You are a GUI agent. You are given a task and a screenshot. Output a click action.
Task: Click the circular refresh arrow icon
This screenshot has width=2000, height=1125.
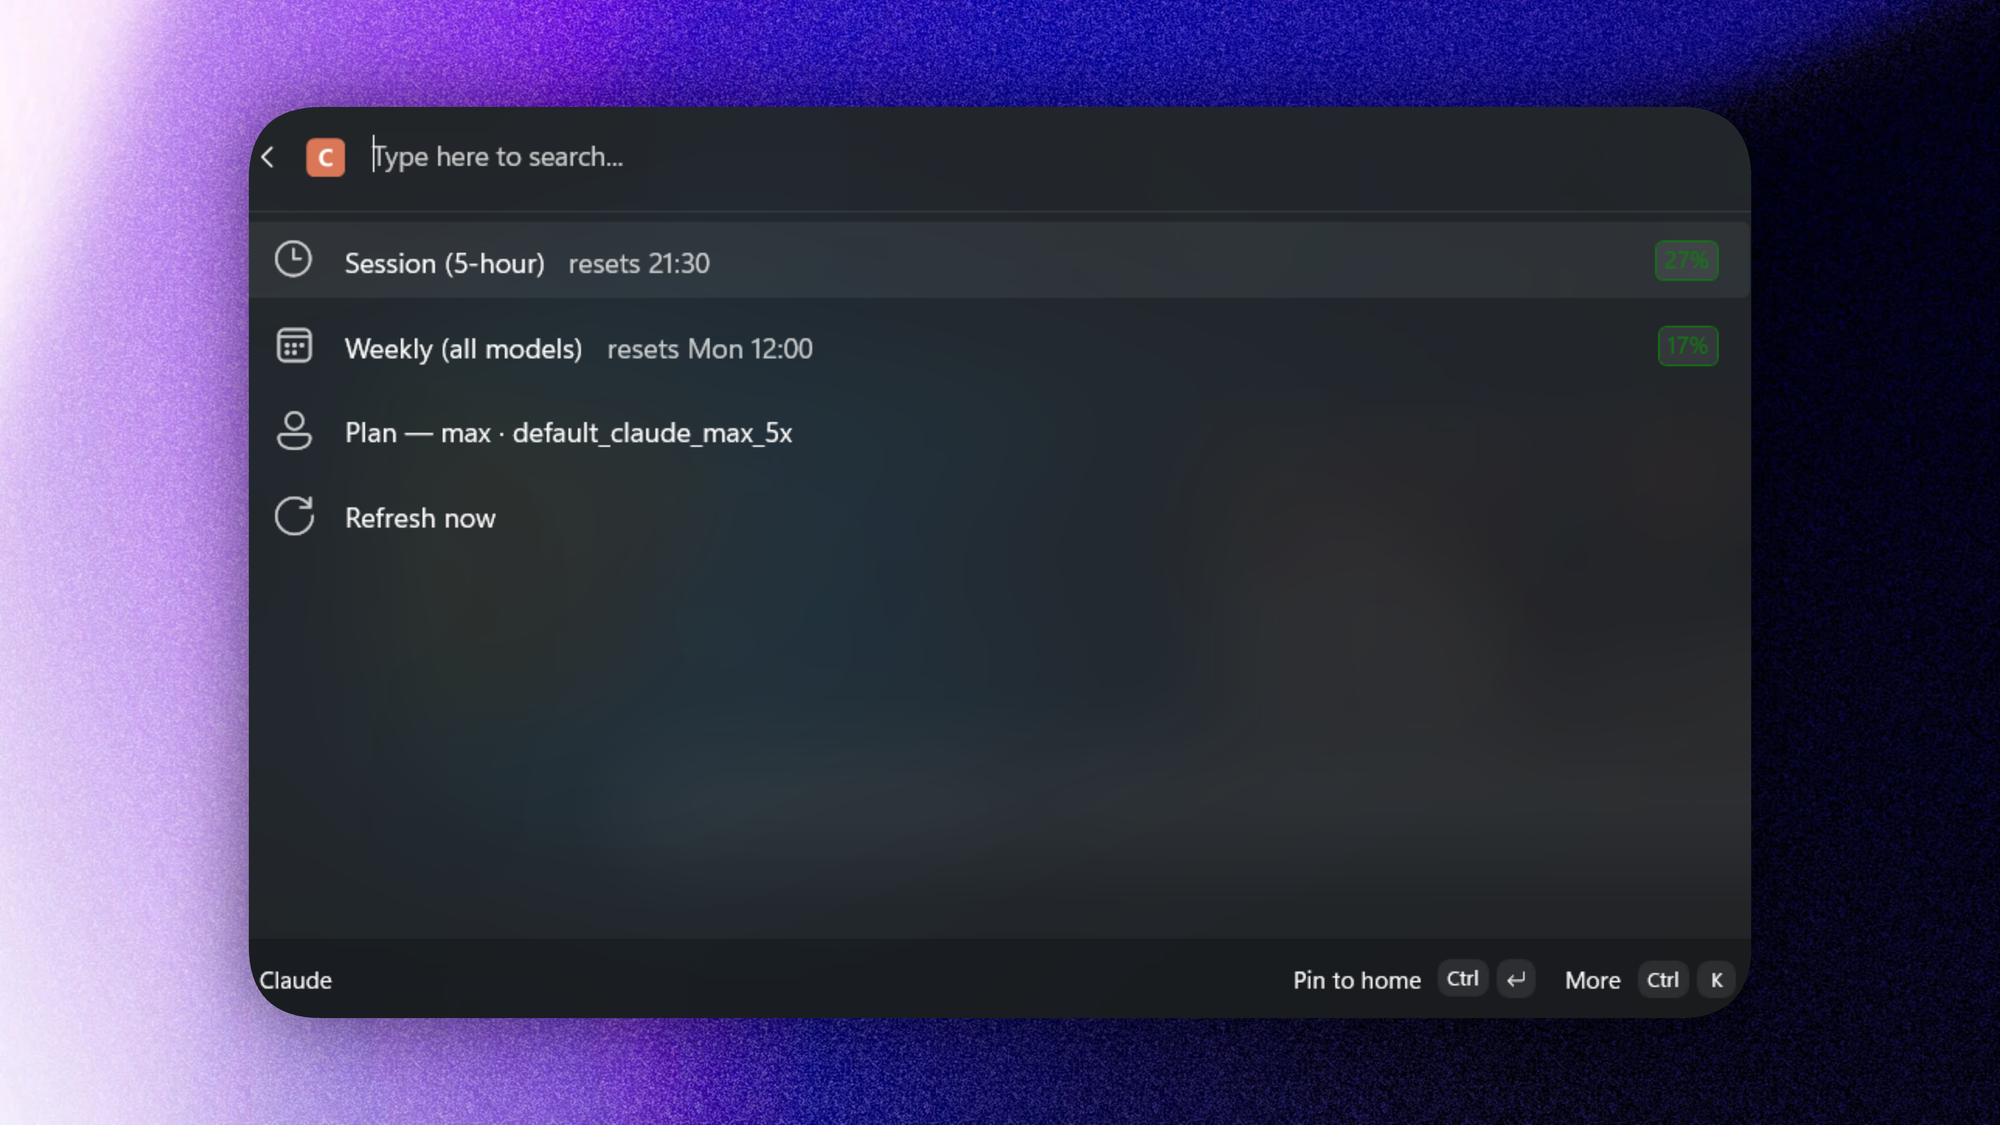pos(294,517)
